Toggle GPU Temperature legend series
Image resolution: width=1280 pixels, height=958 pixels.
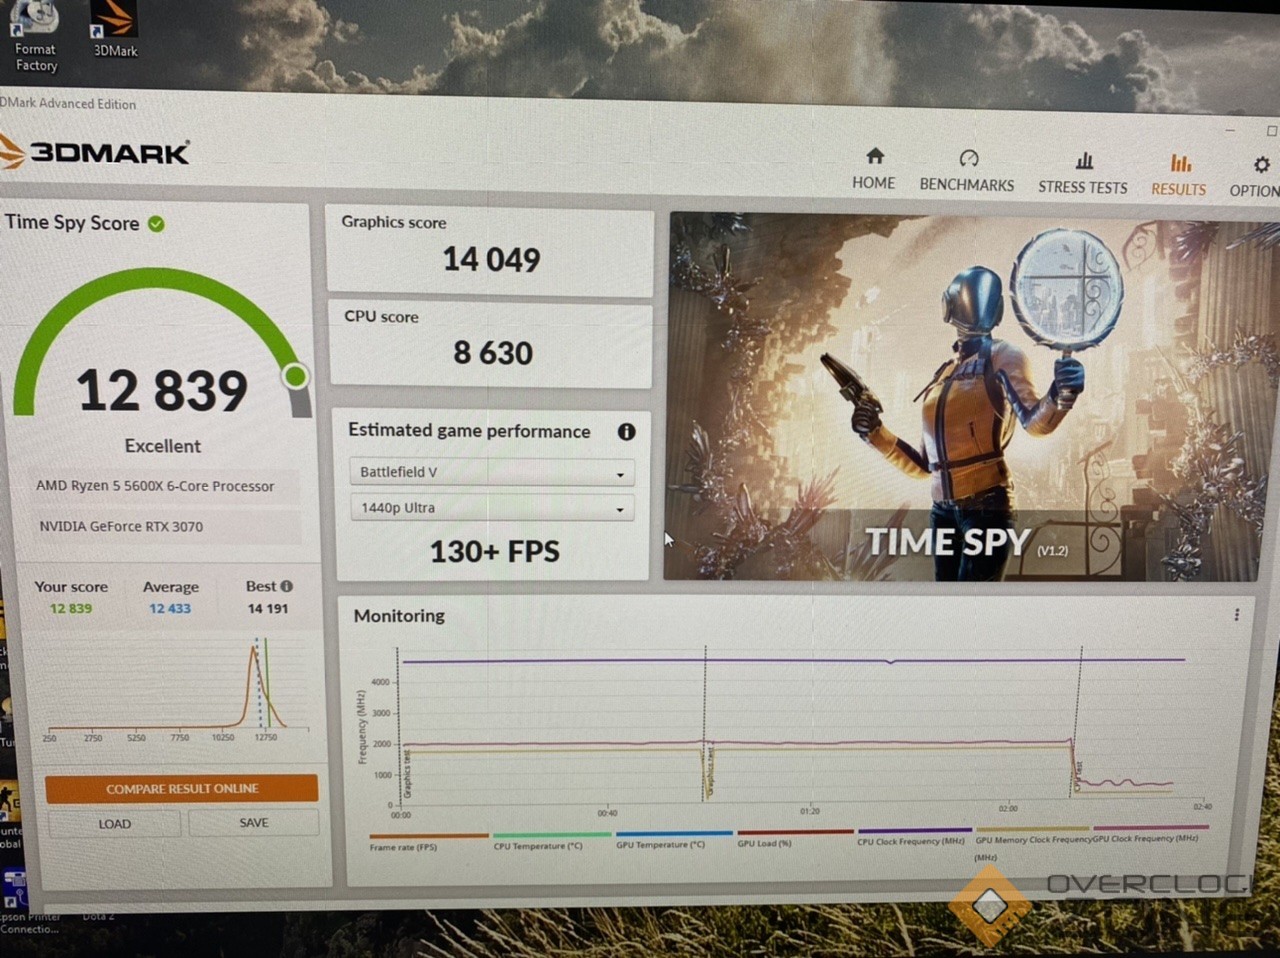pyautogui.click(x=674, y=839)
